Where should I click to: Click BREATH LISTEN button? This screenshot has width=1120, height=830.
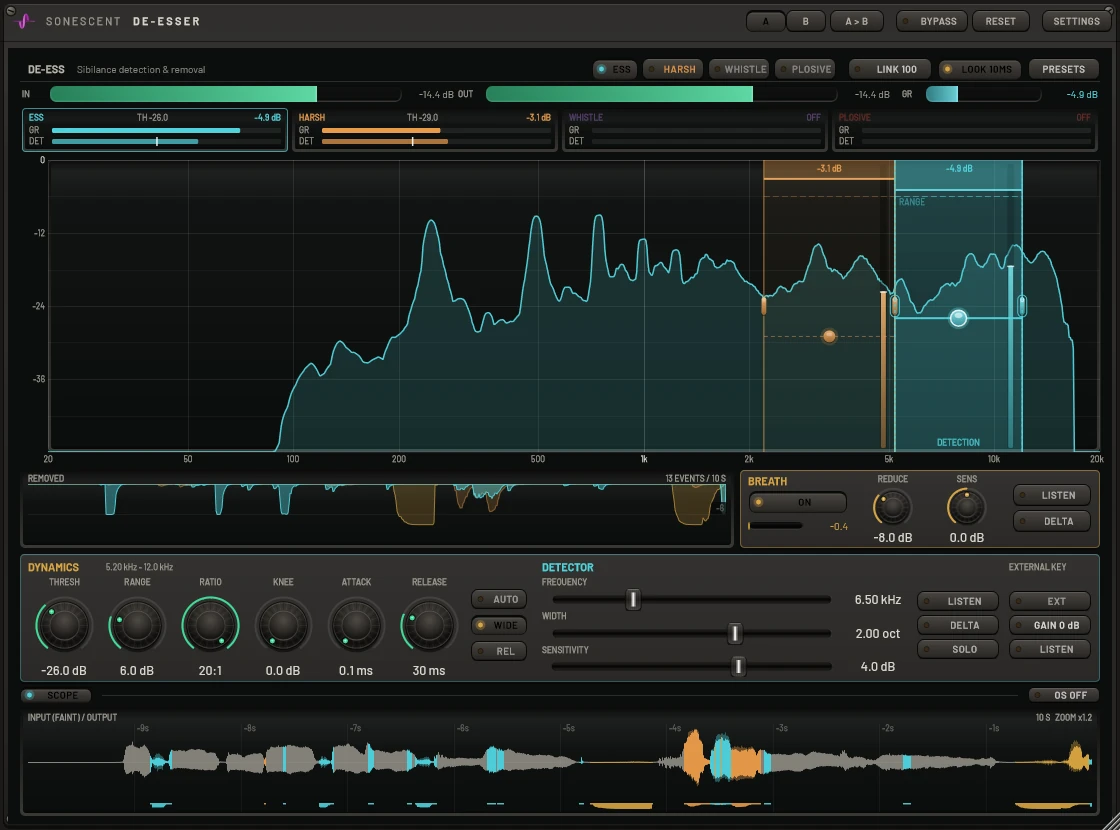tap(1051, 495)
